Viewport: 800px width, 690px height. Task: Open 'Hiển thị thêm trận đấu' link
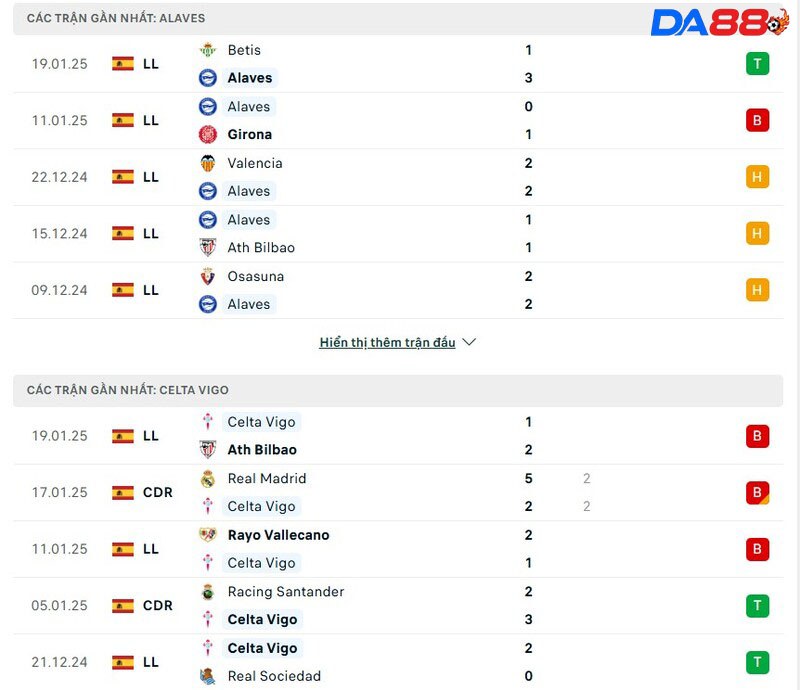(x=387, y=342)
